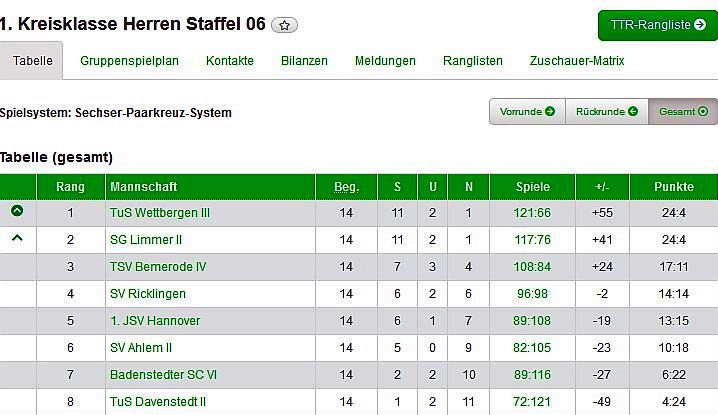Screen dimensions: 718x415
Task: Open the Bilanzen tab
Action: pyautogui.click(x=304, y=61)
